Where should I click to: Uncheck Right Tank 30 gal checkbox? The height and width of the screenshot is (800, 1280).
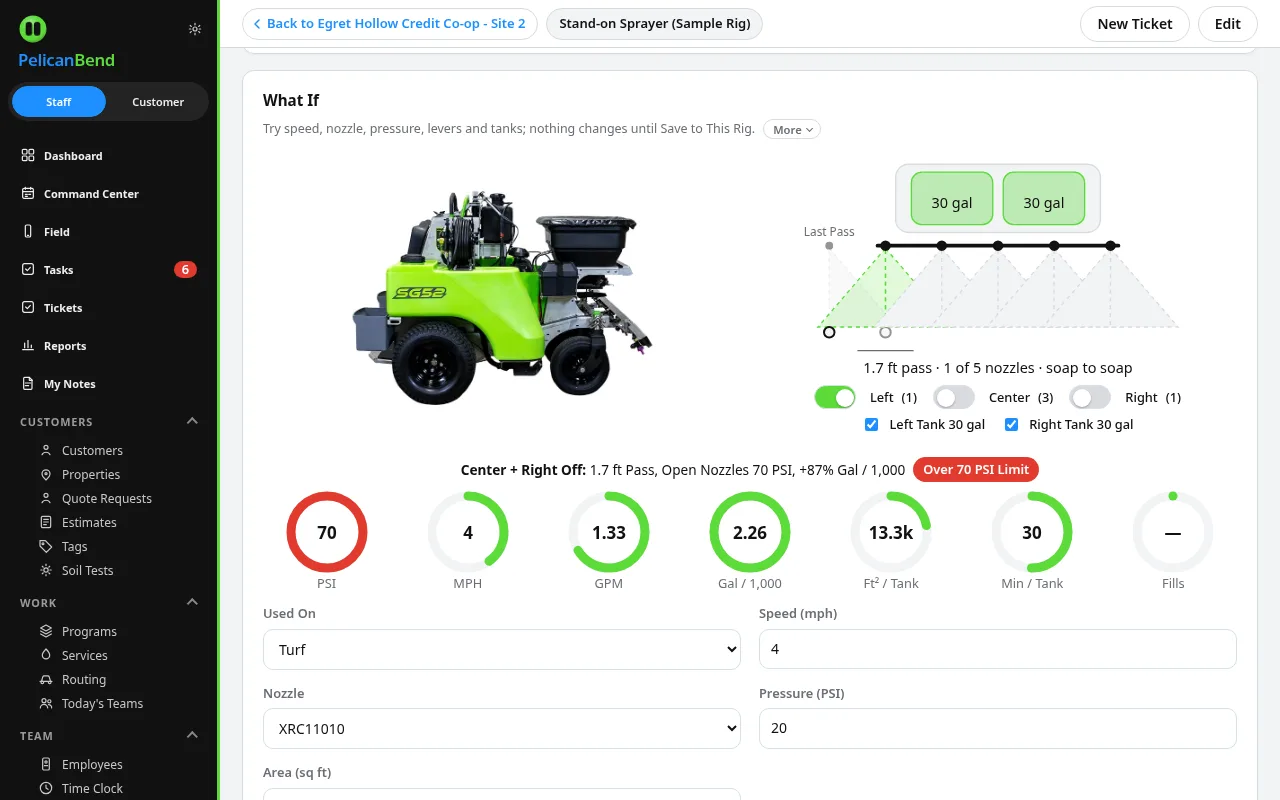(1011, 425)
